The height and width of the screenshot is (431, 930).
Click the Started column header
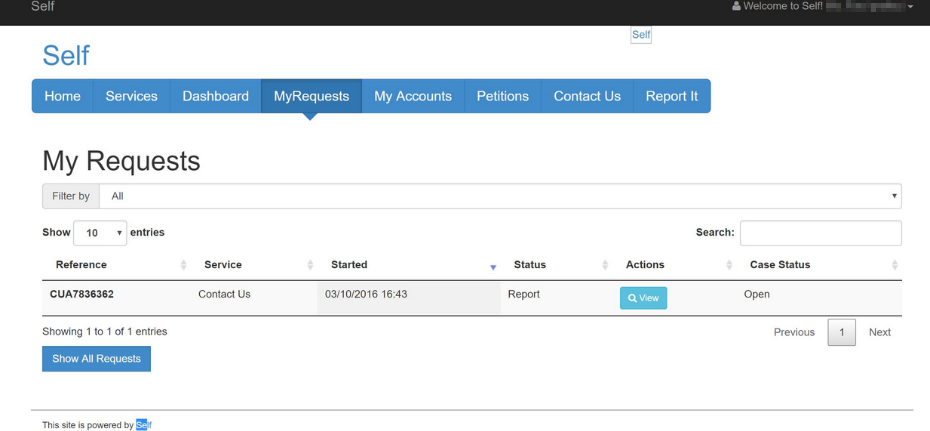click(x=409, y=265)
